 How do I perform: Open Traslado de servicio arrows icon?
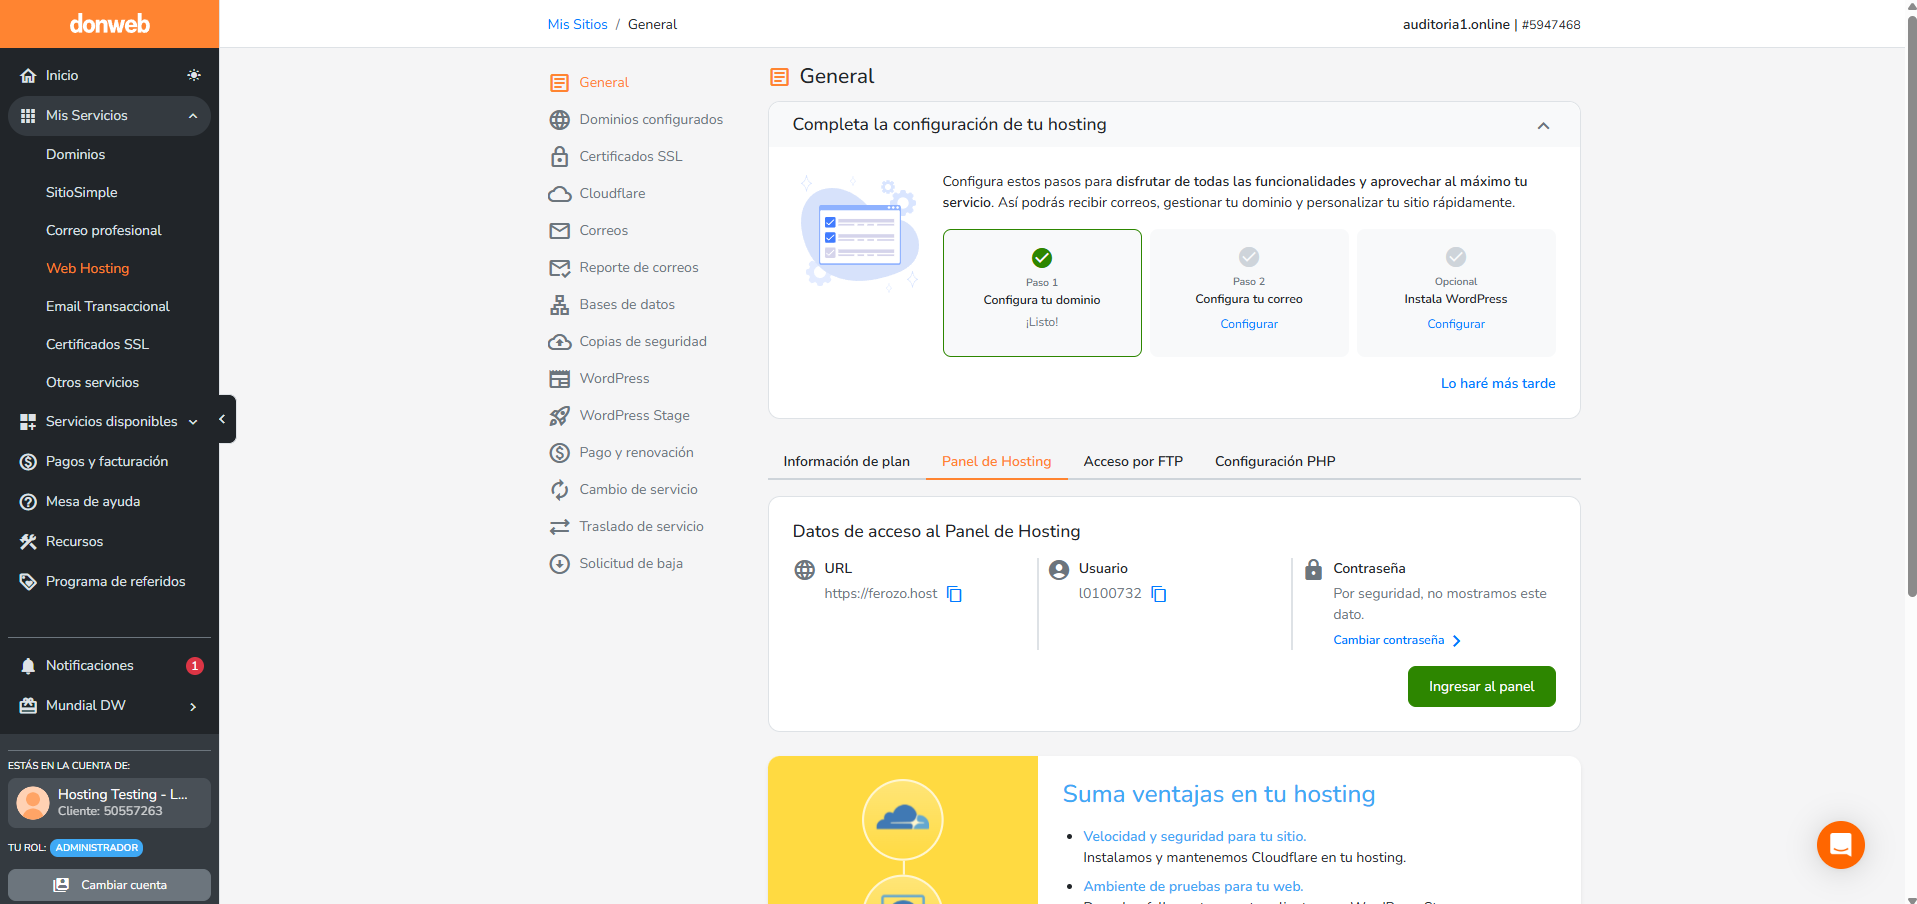pyautogui.click(x=559, y=527)
